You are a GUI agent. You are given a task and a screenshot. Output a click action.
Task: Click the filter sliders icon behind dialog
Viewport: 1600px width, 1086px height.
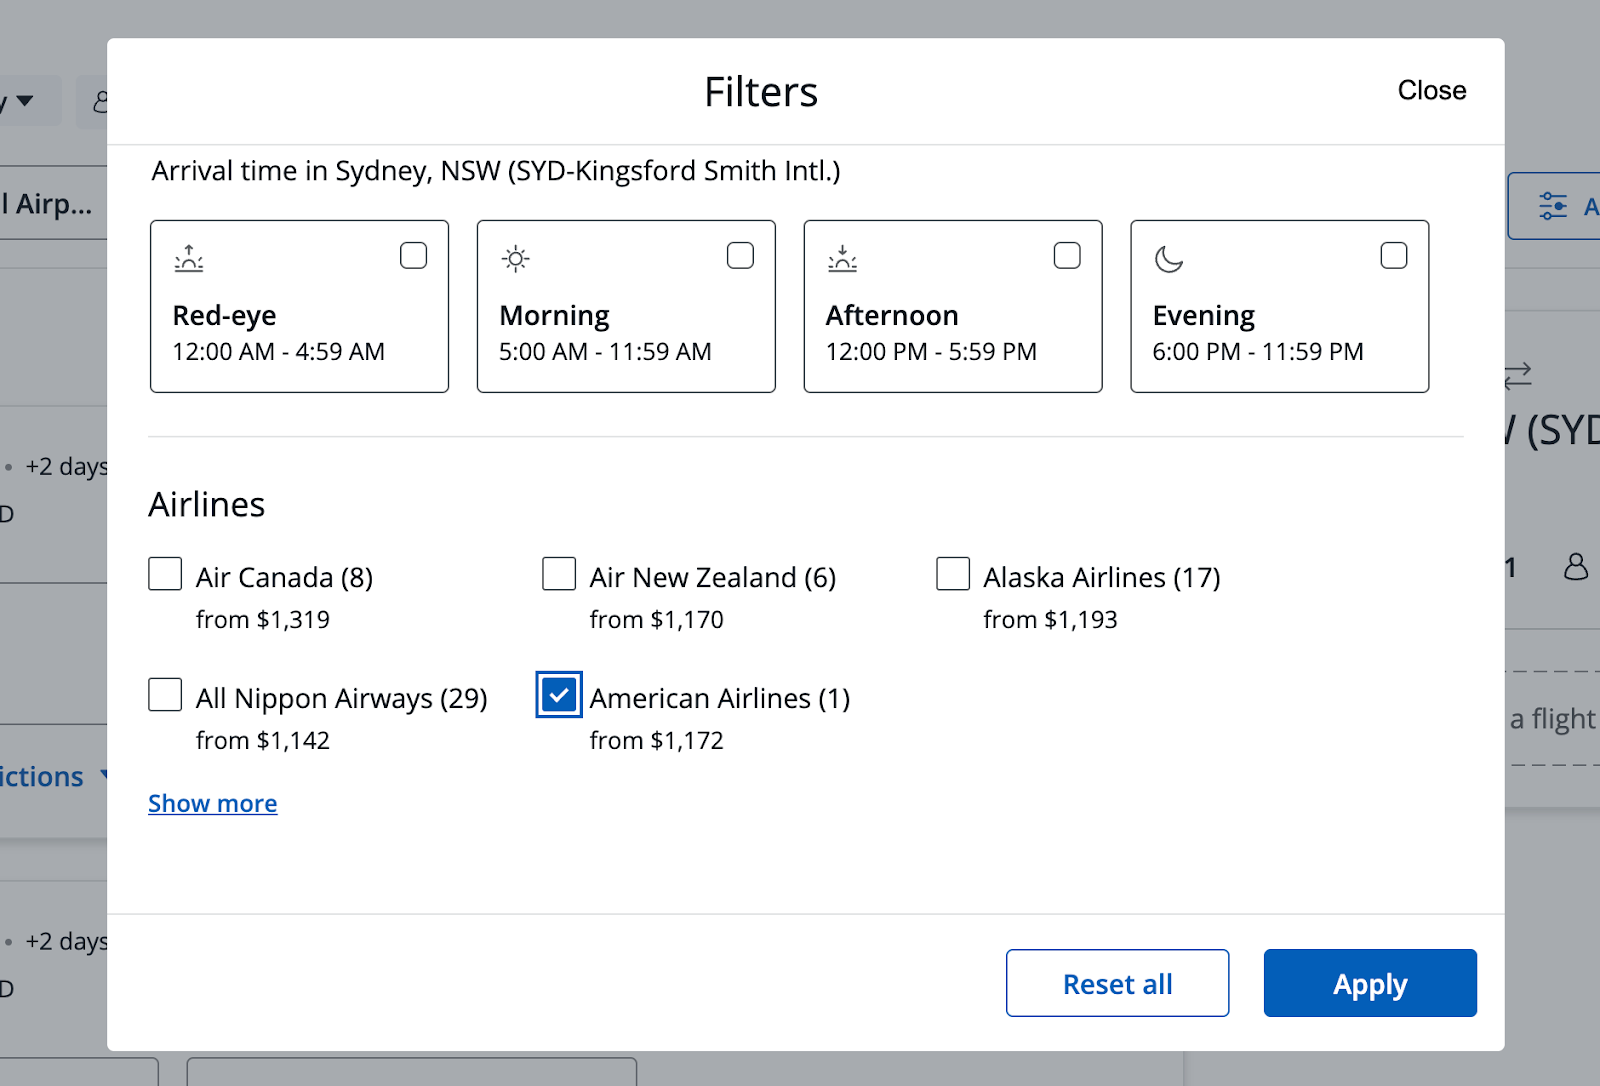click(x=1553, y=206)
